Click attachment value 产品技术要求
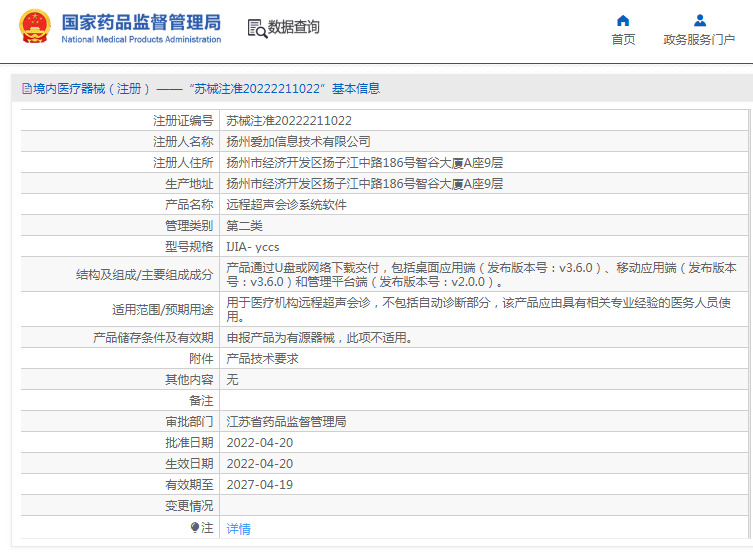The width and height of the screenshot is (753, 558). [x=262, y=359]
